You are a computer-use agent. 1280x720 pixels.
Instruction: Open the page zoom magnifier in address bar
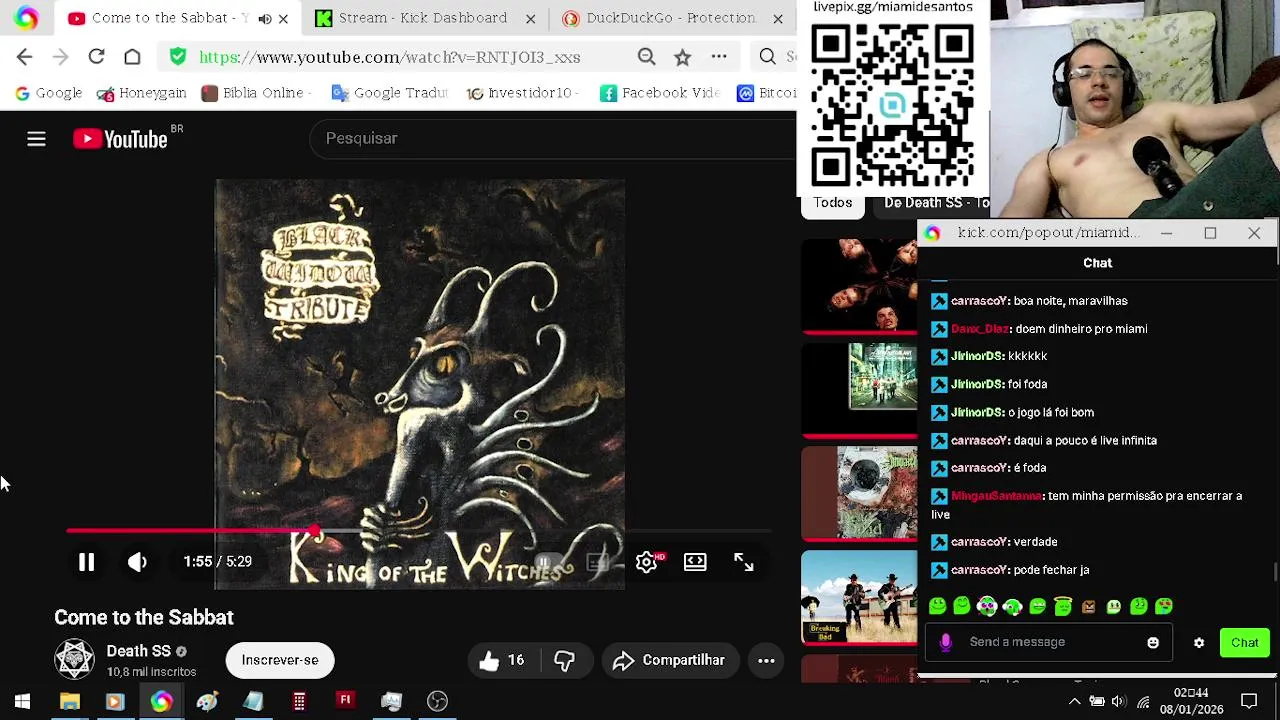[x=646, y=57]
